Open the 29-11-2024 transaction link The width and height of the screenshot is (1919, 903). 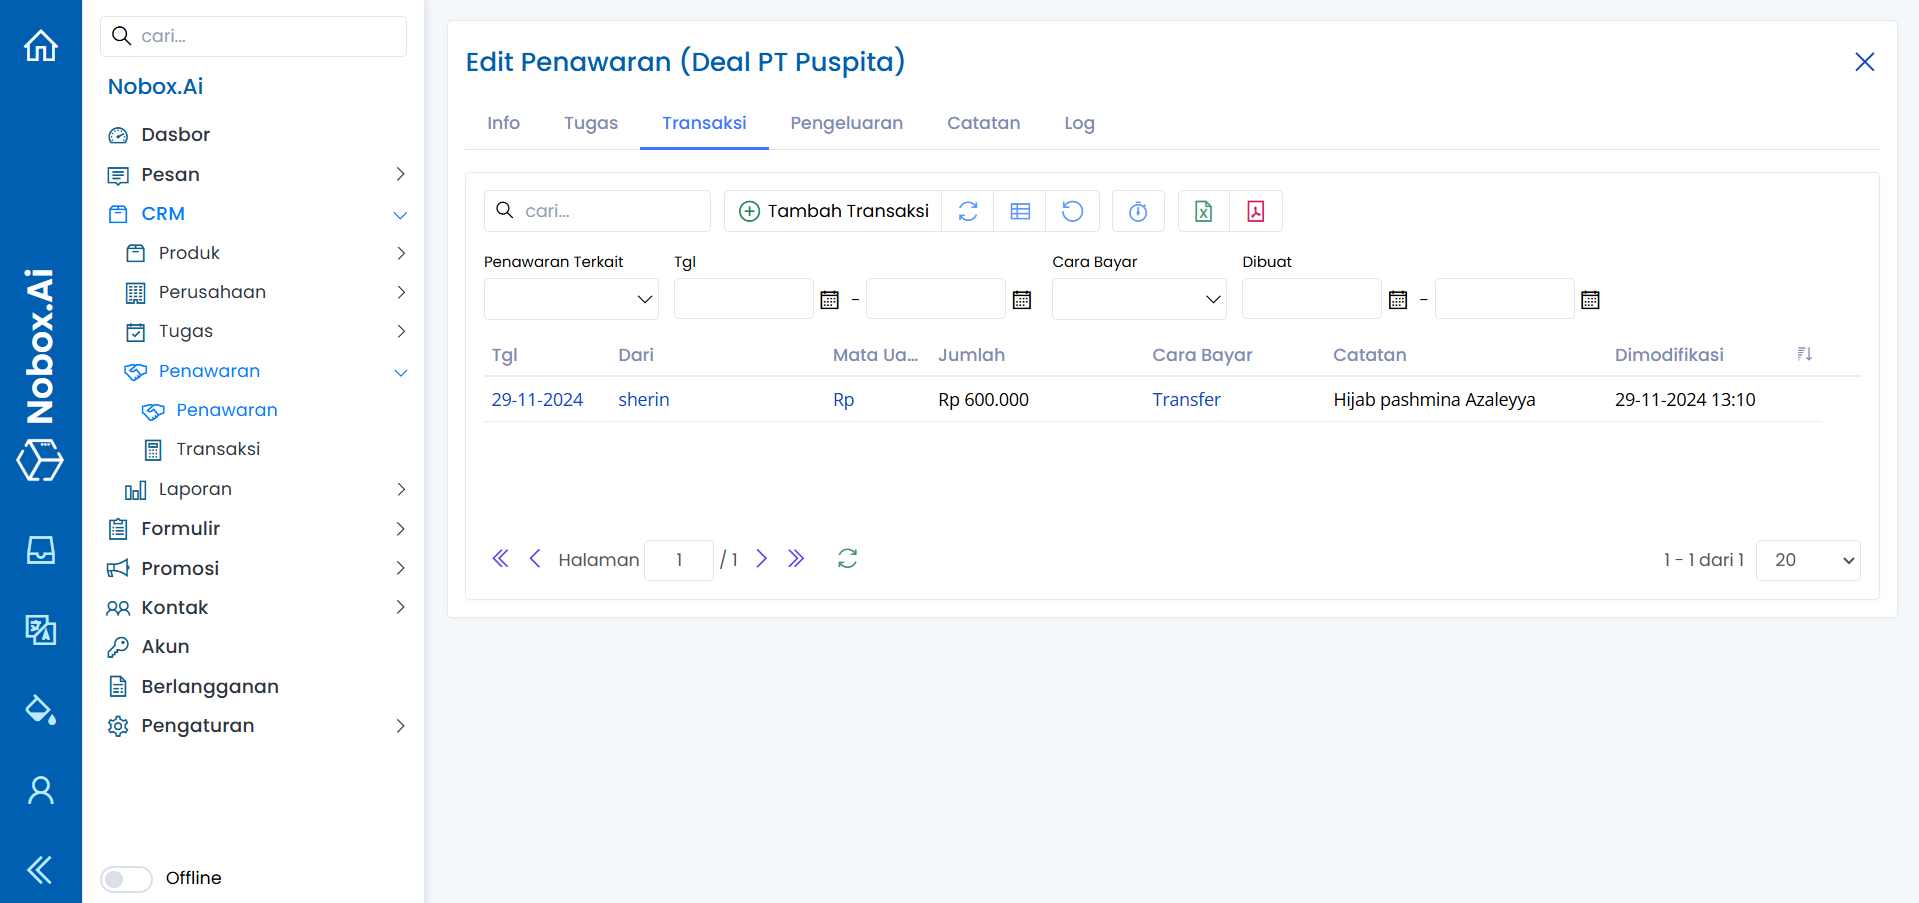pyautogui.click(x=537, y=400)
